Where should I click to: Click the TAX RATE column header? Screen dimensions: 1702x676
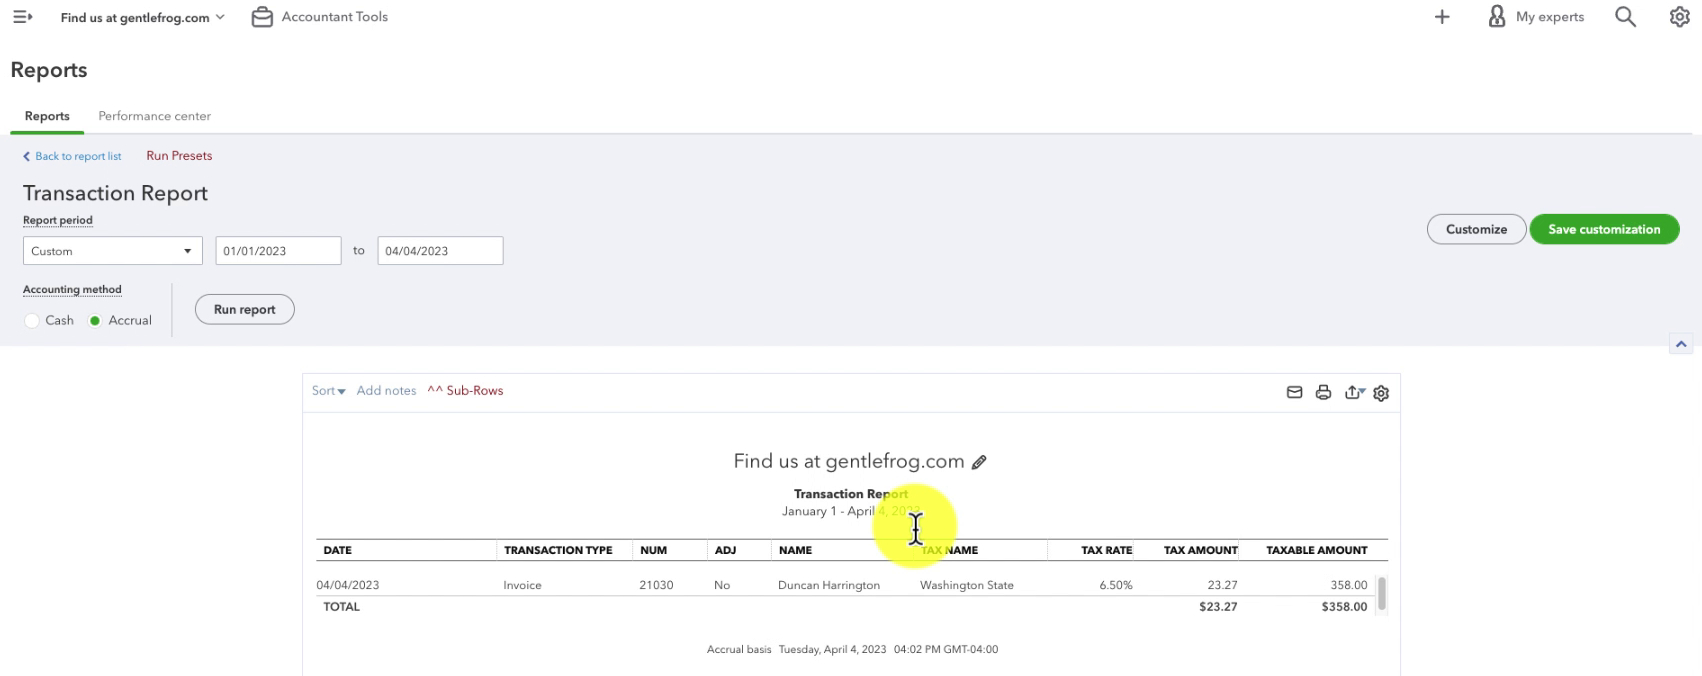coord(1107,550)
